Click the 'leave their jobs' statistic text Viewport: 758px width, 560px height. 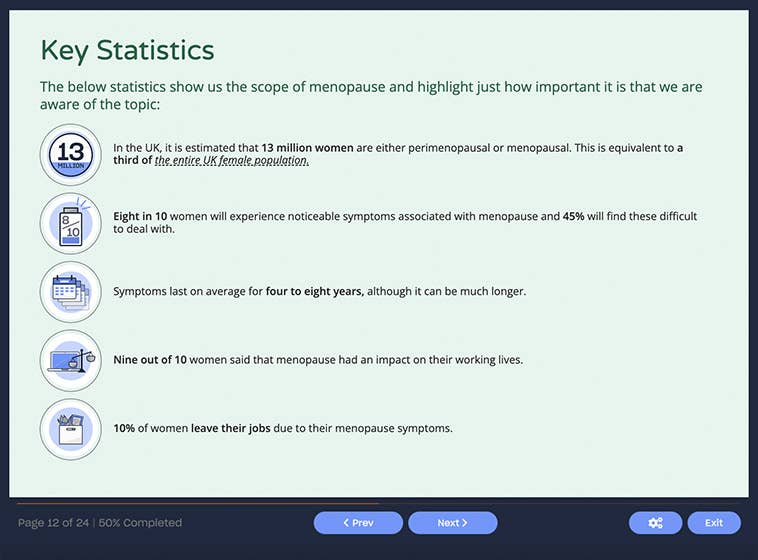230,429
